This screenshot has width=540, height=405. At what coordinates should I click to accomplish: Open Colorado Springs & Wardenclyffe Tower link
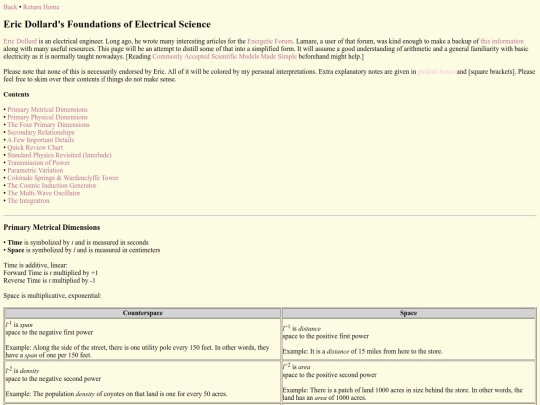point(63,178)
